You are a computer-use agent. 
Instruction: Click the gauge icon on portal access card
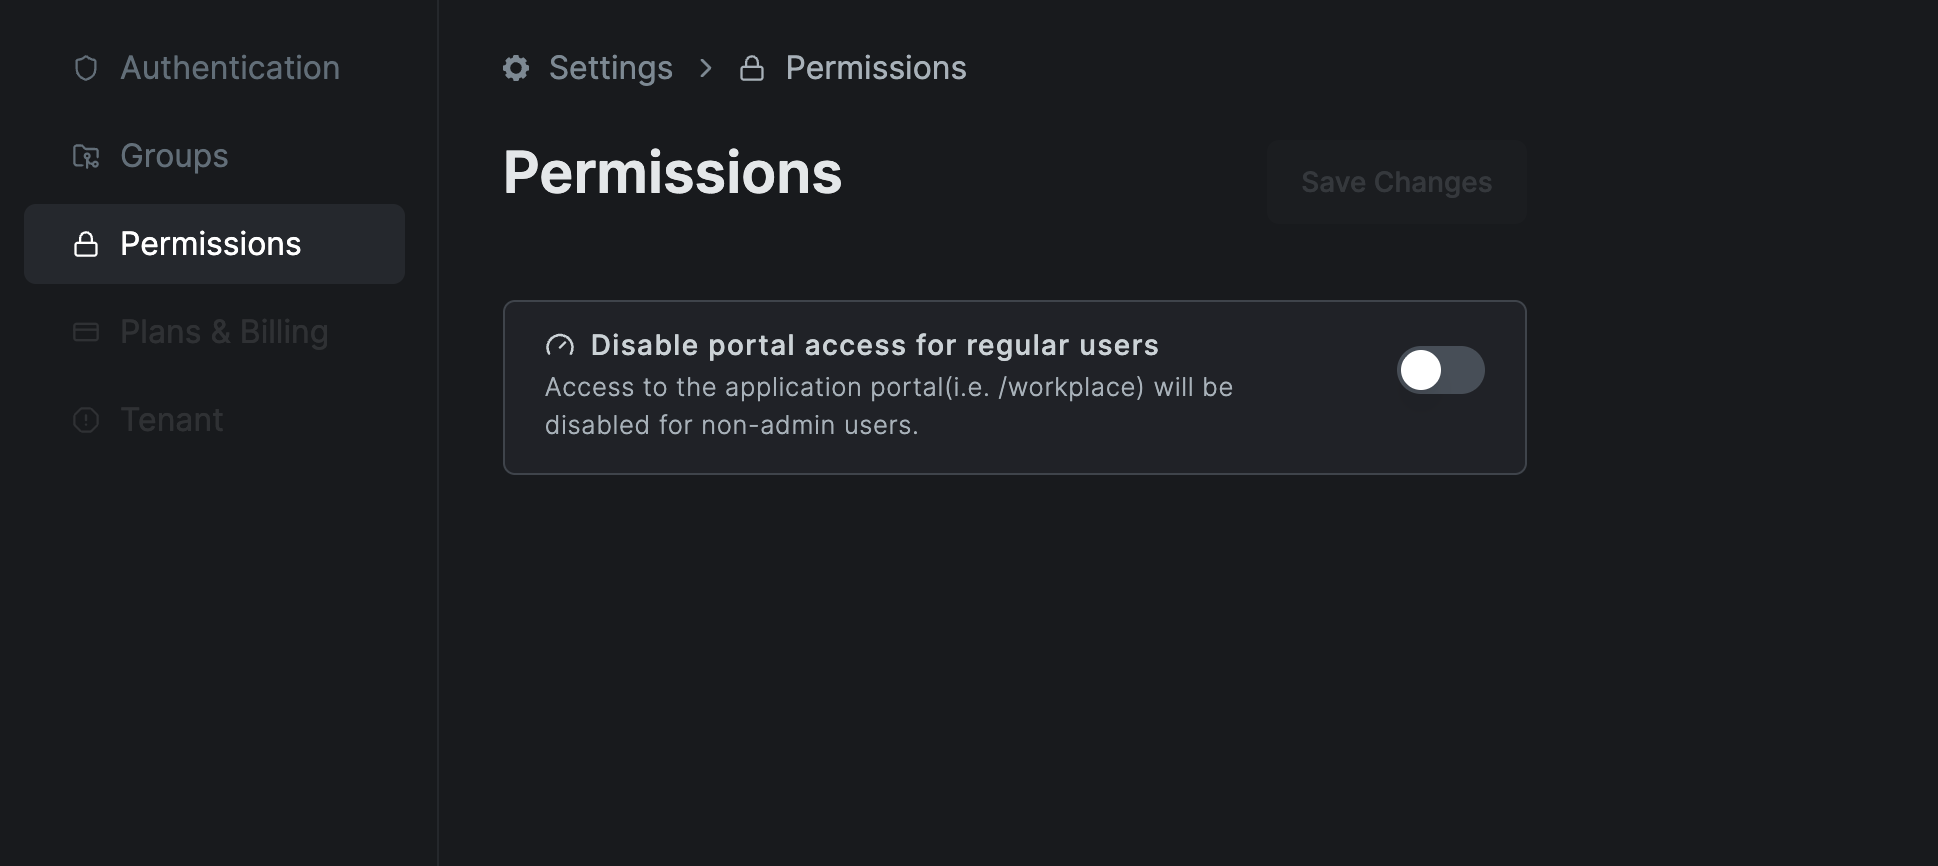(x=560, y=346)
